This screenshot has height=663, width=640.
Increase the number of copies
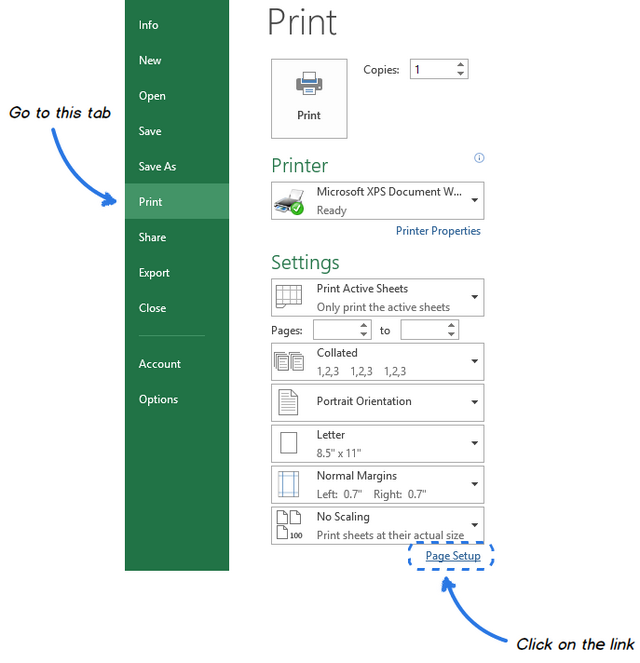pos(460,65)
